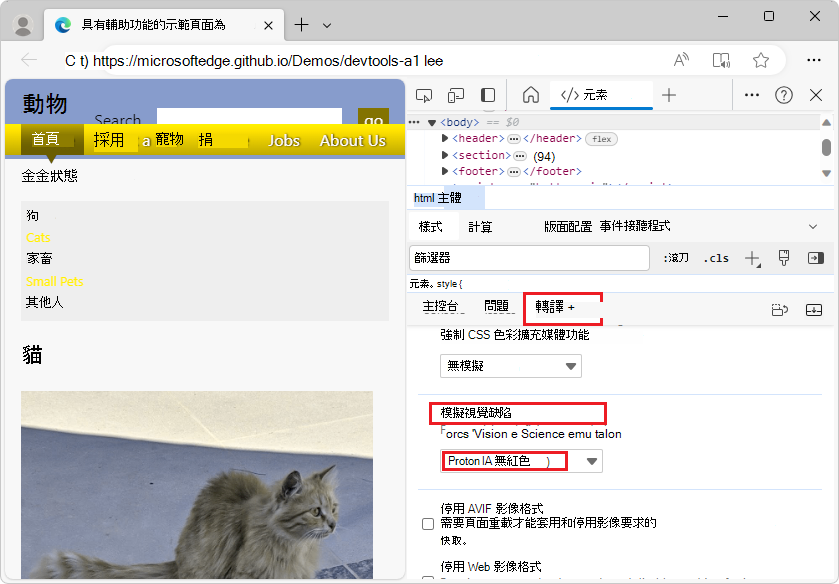Open the tab actions chevron menu
Image resolution: width=839 pixels, height=584 pixels.
click(327, 25)
